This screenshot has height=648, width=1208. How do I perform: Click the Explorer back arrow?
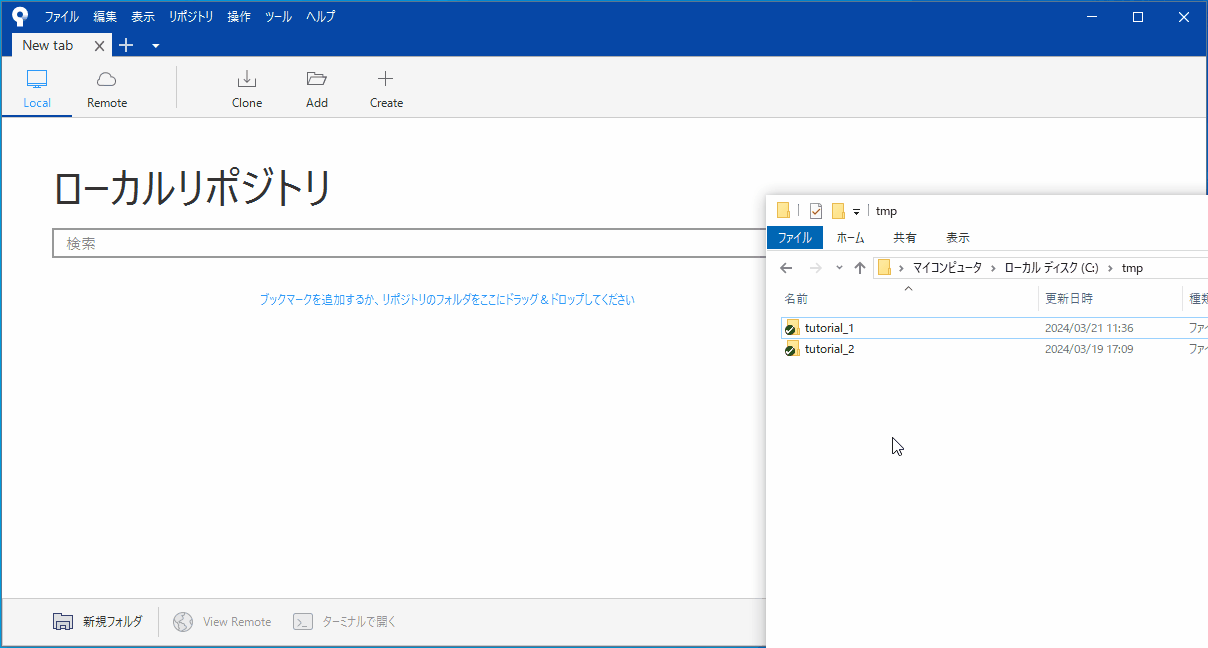coord(786,268)
